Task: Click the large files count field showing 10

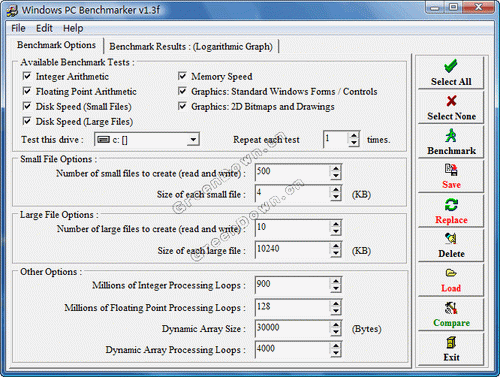Action: 293,228
